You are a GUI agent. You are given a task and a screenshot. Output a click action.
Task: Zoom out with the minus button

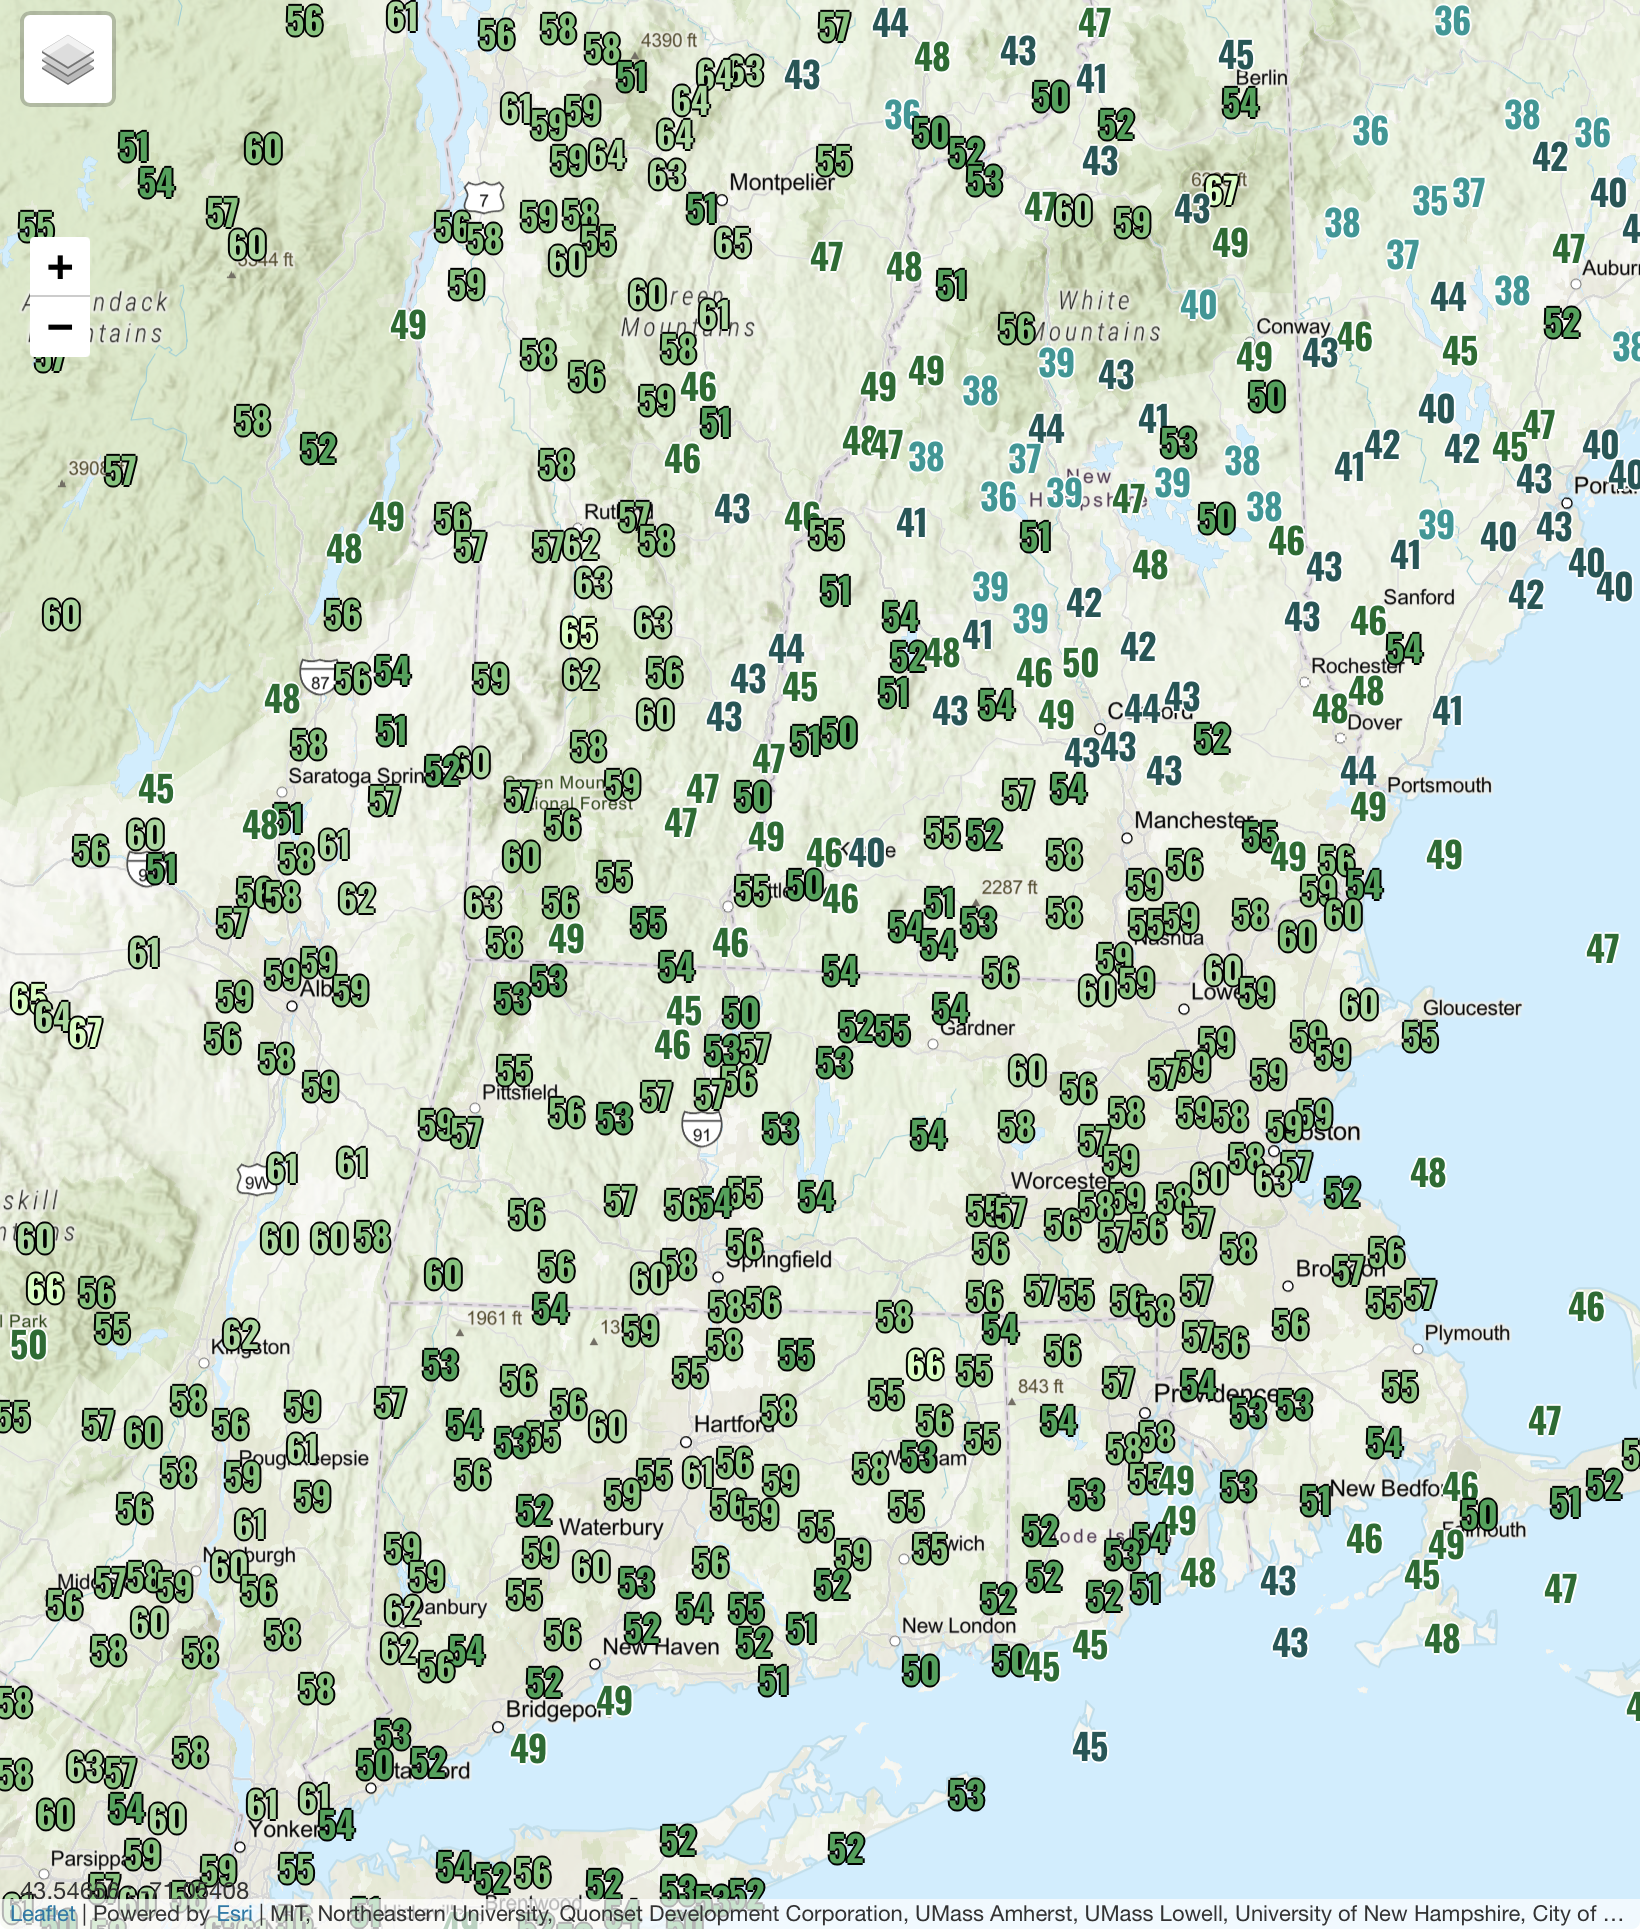pyautogui.click(x=60, y=327)
